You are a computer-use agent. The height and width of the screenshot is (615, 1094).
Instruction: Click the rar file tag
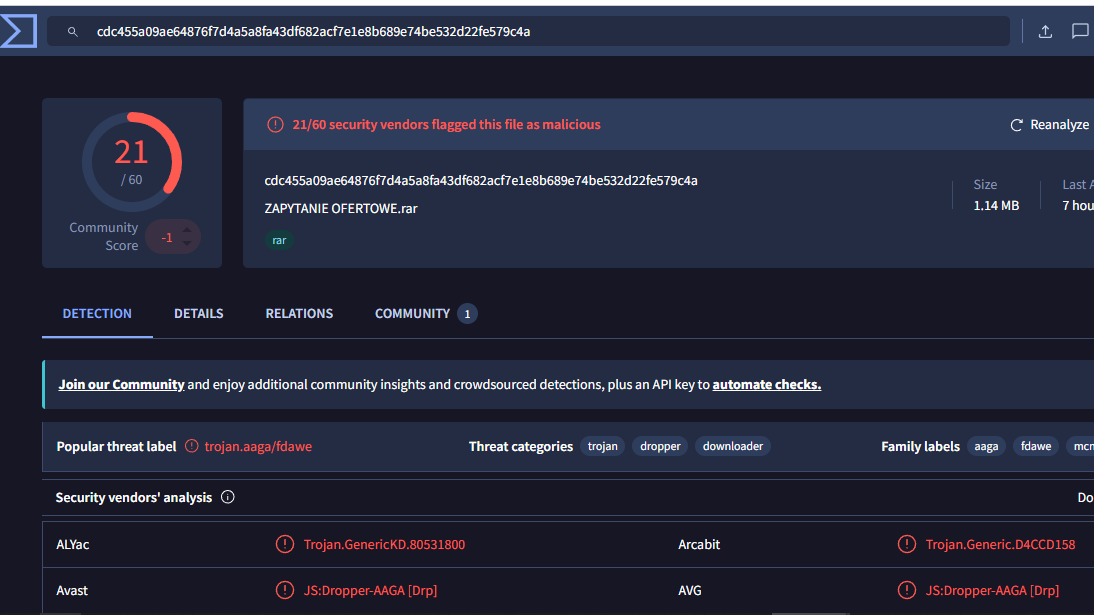(x=279, y=240)
